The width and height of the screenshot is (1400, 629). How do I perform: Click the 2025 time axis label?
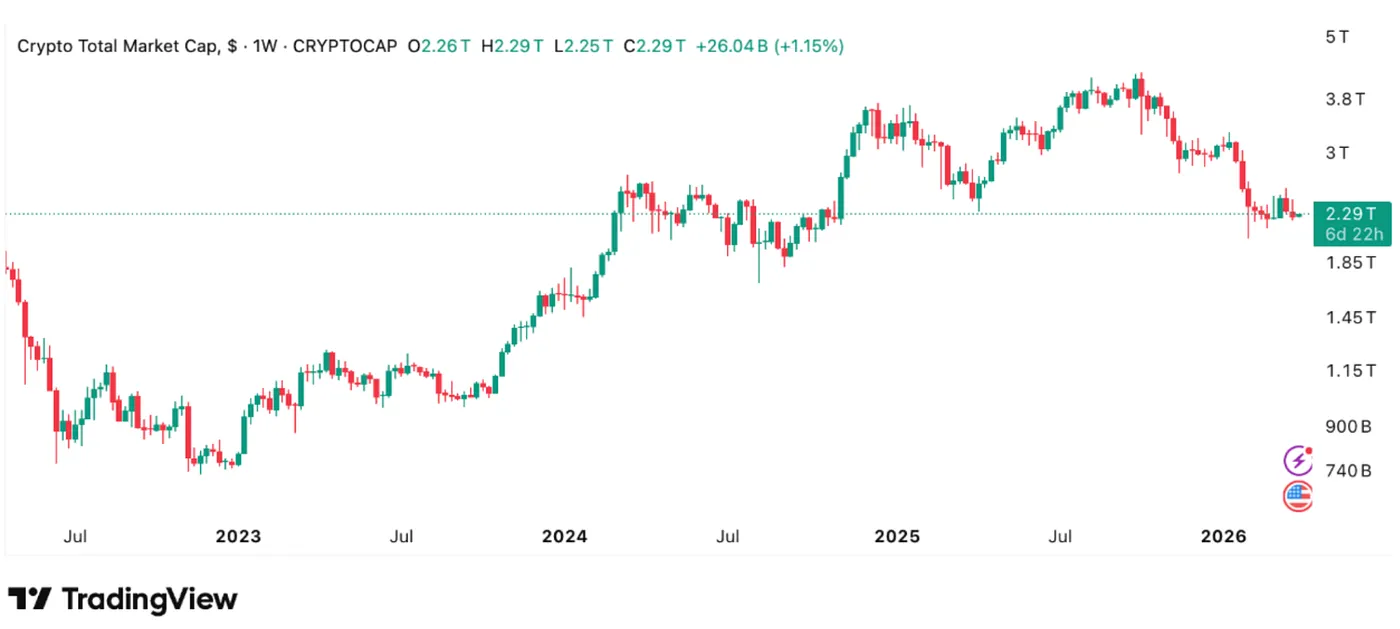896,536
